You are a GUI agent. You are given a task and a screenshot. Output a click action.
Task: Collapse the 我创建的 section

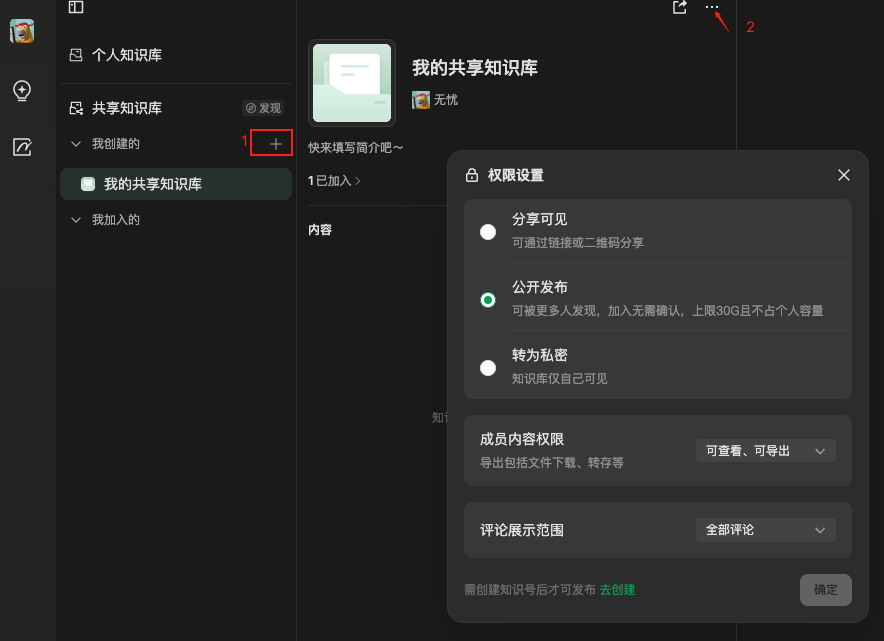pos(75,142)
